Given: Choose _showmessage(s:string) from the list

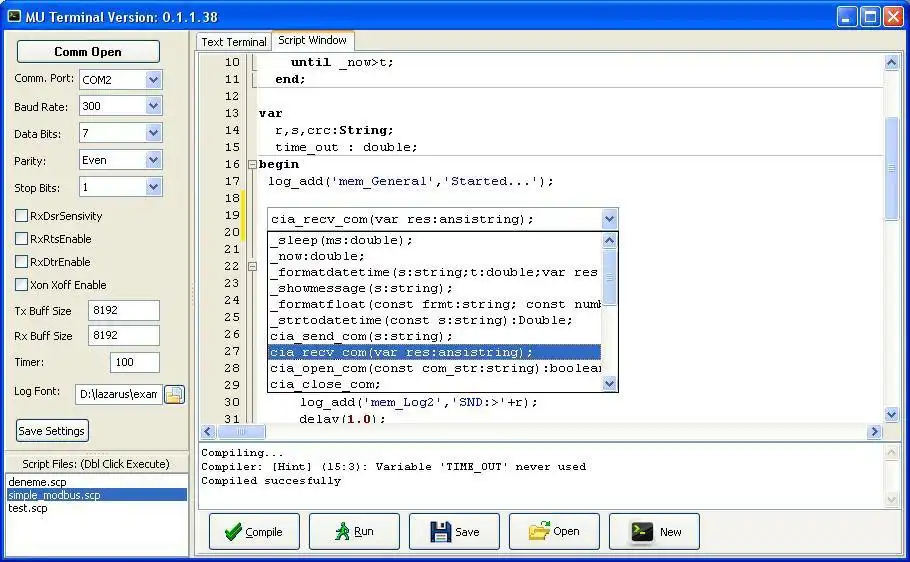Looking at the screenshot, I should (435, 288).
